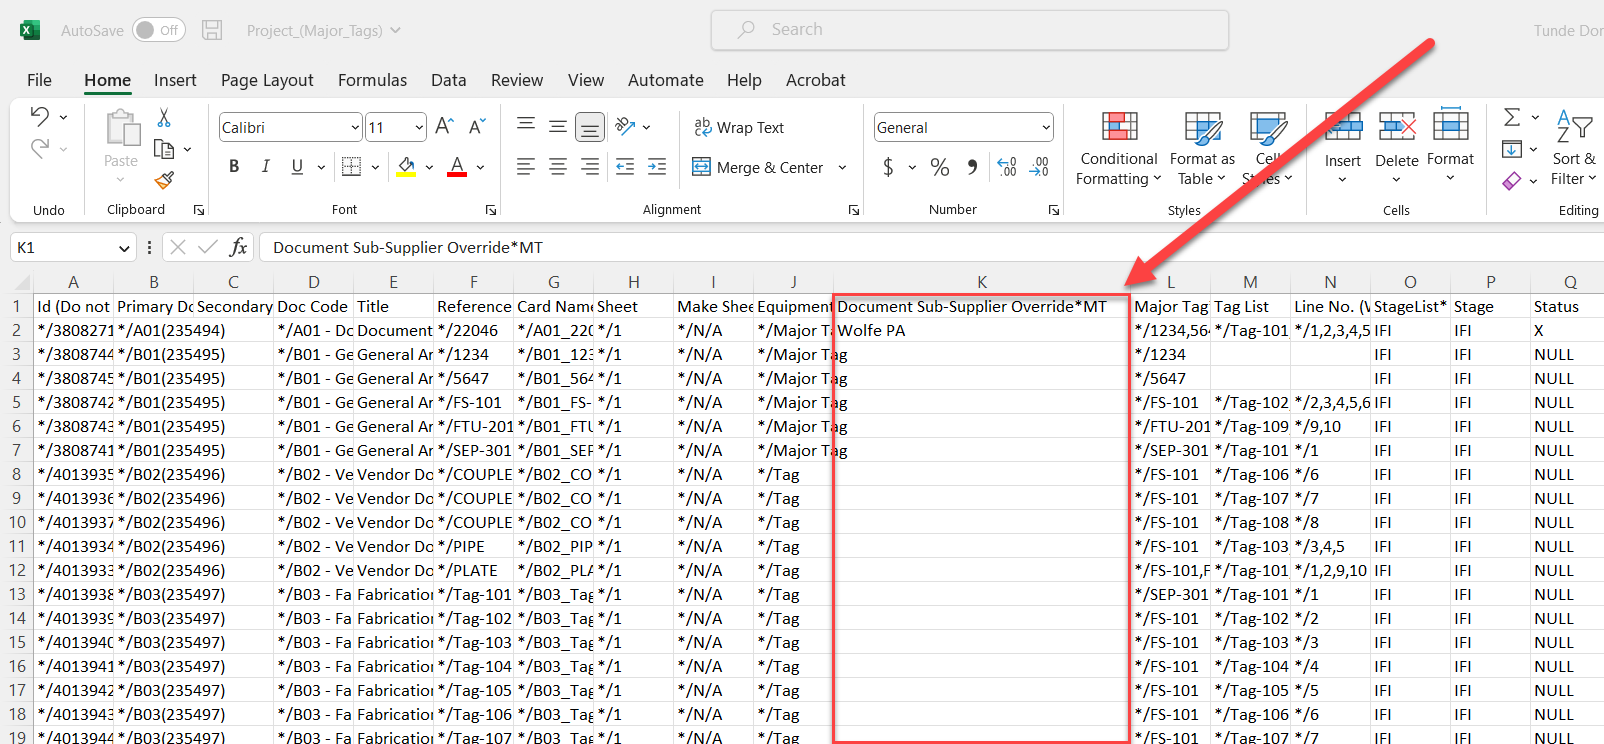The image size is (1604, 744).
Task: Click the Borders icon
Action: 351,167
